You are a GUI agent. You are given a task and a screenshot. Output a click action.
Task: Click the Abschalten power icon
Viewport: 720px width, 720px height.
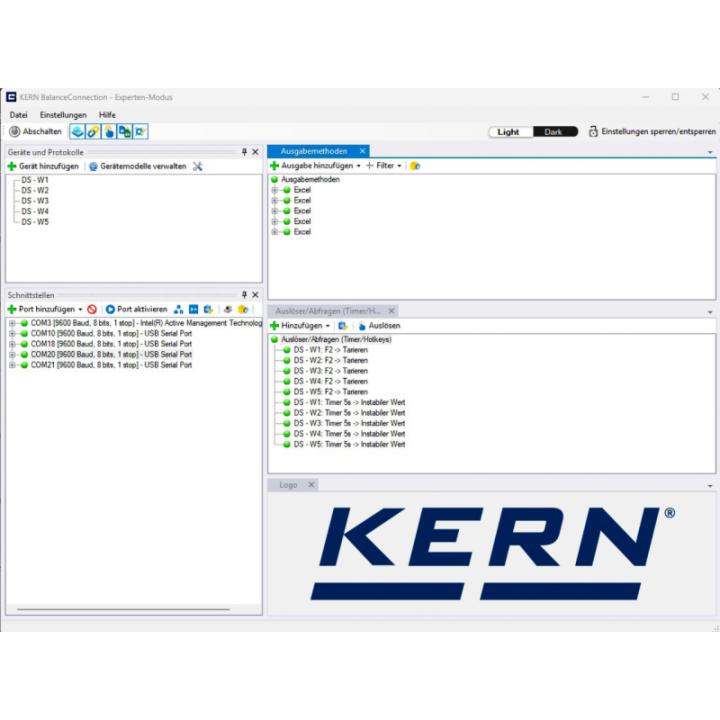click(x=15, y=132)
